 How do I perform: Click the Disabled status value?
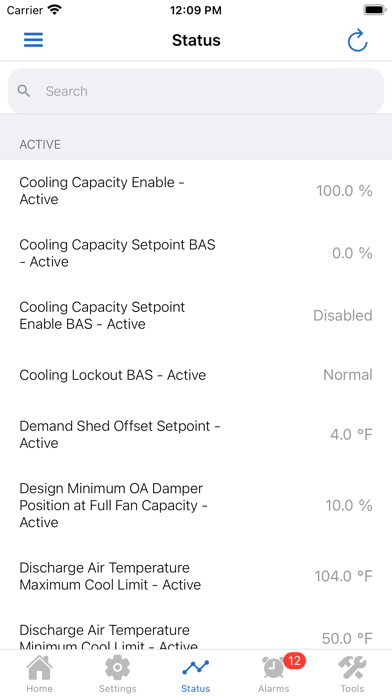343,315
